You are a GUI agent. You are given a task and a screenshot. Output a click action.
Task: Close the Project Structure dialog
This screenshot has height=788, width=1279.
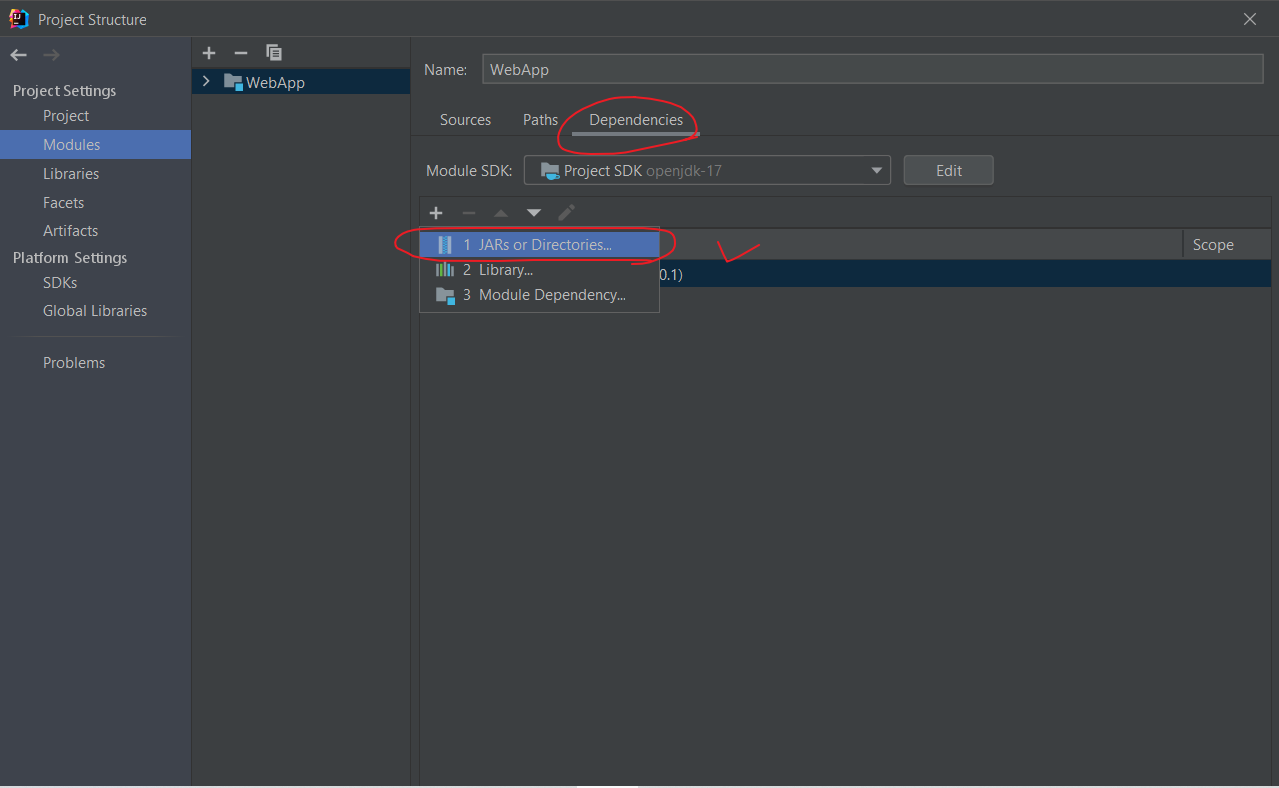(1250, 19)
